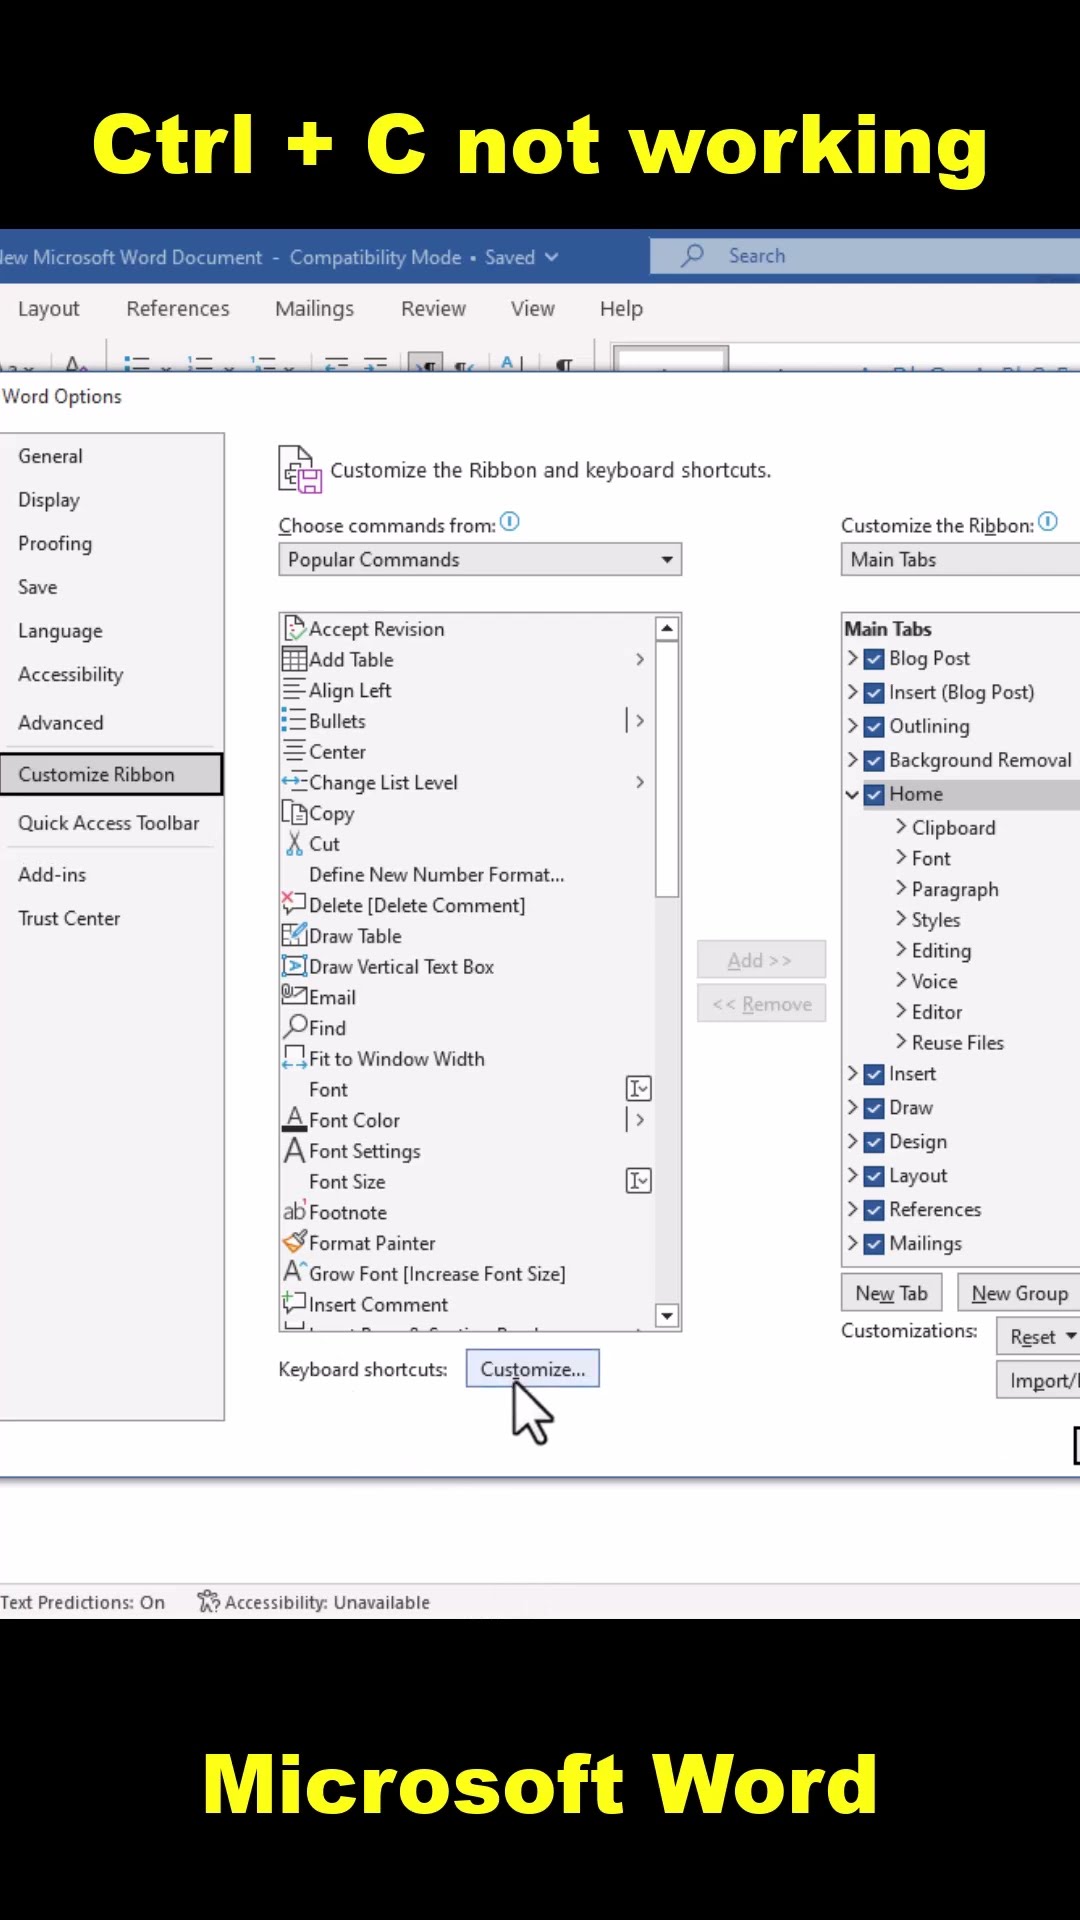
Task: Click the Accept Revision command icon
Action: [x=294, y=628]
